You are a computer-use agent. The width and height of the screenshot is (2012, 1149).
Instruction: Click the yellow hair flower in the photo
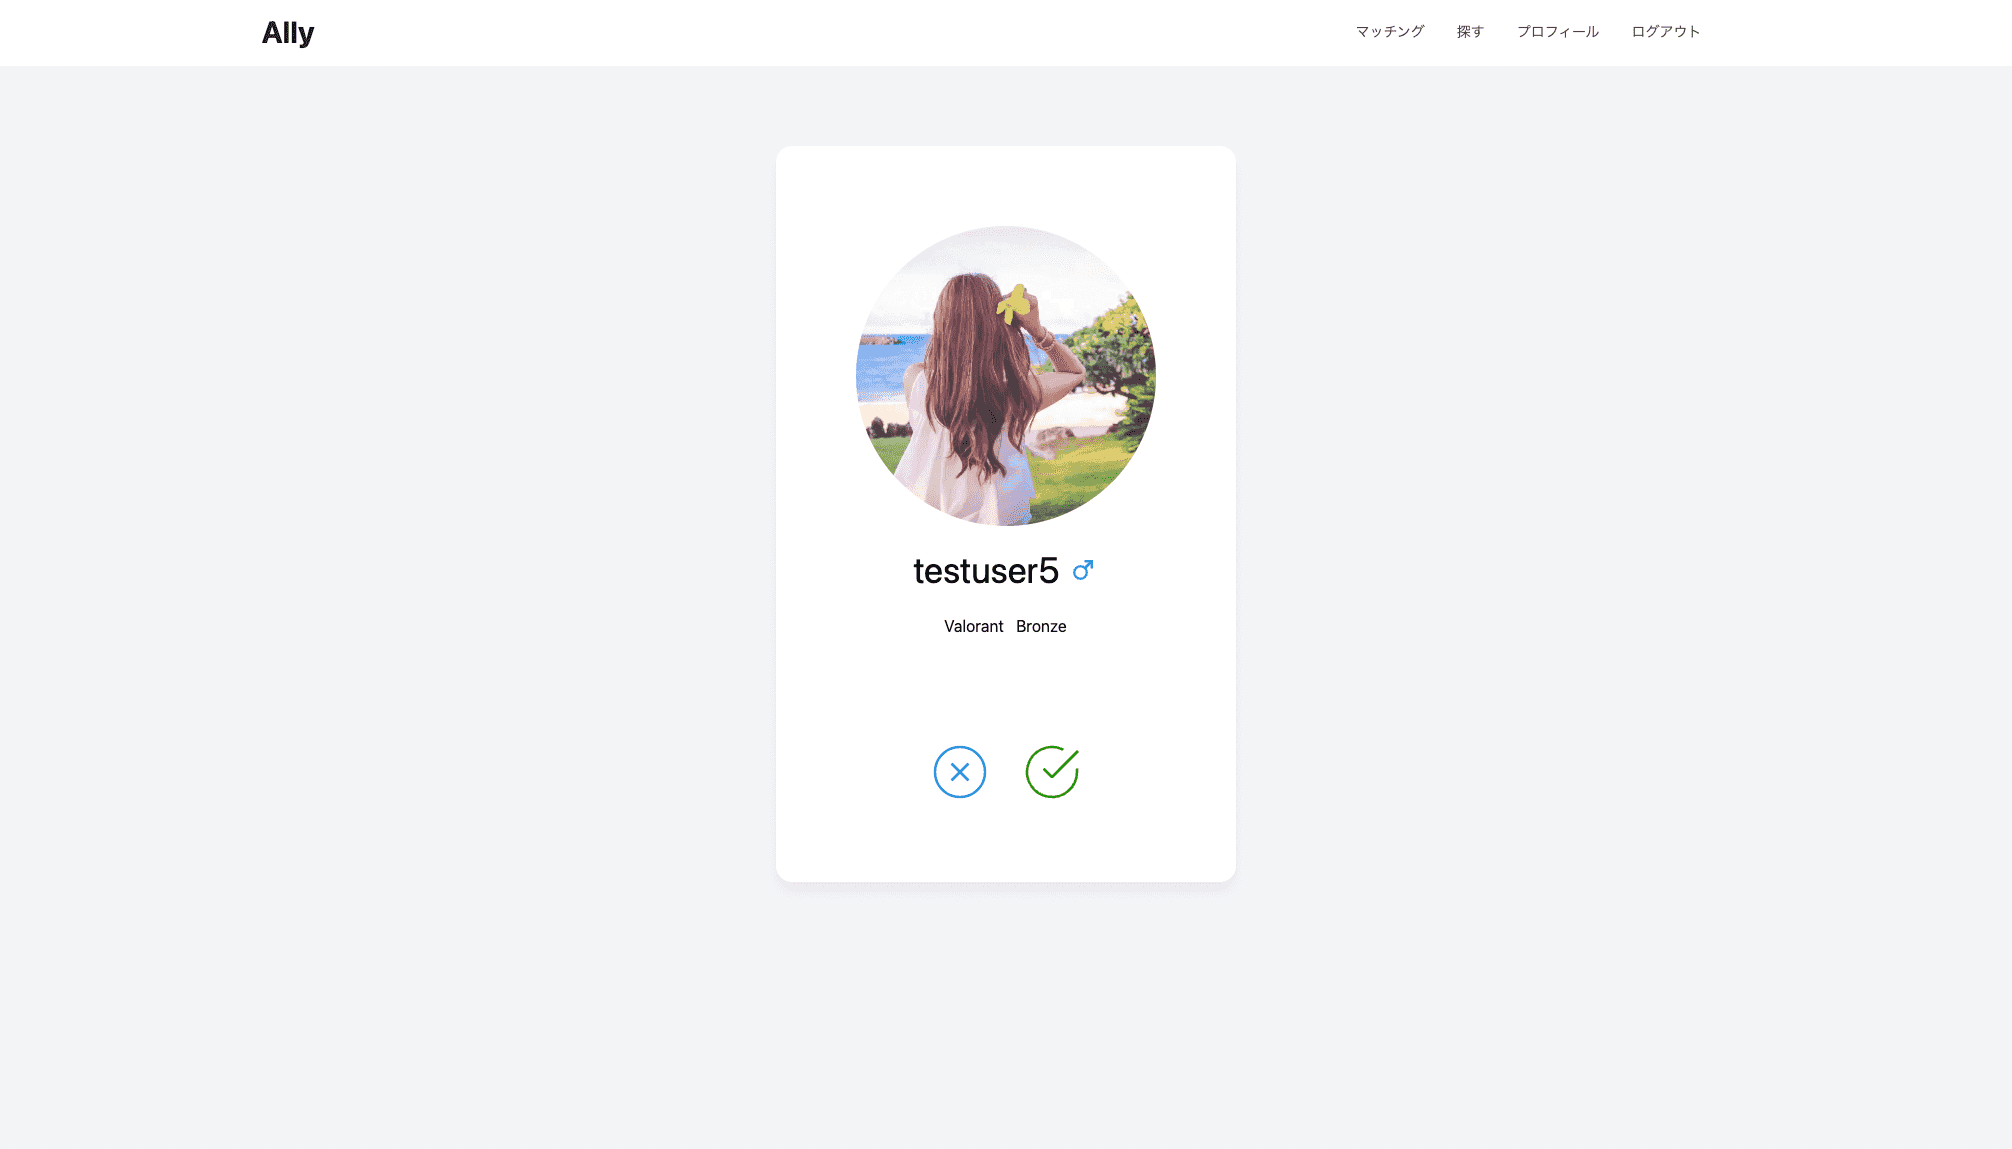coord(1014,303)
